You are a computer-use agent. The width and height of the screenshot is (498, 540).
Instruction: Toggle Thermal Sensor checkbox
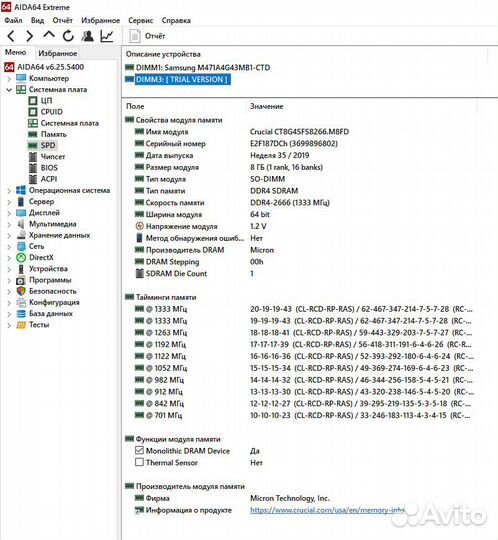click(x=139, y=462)
